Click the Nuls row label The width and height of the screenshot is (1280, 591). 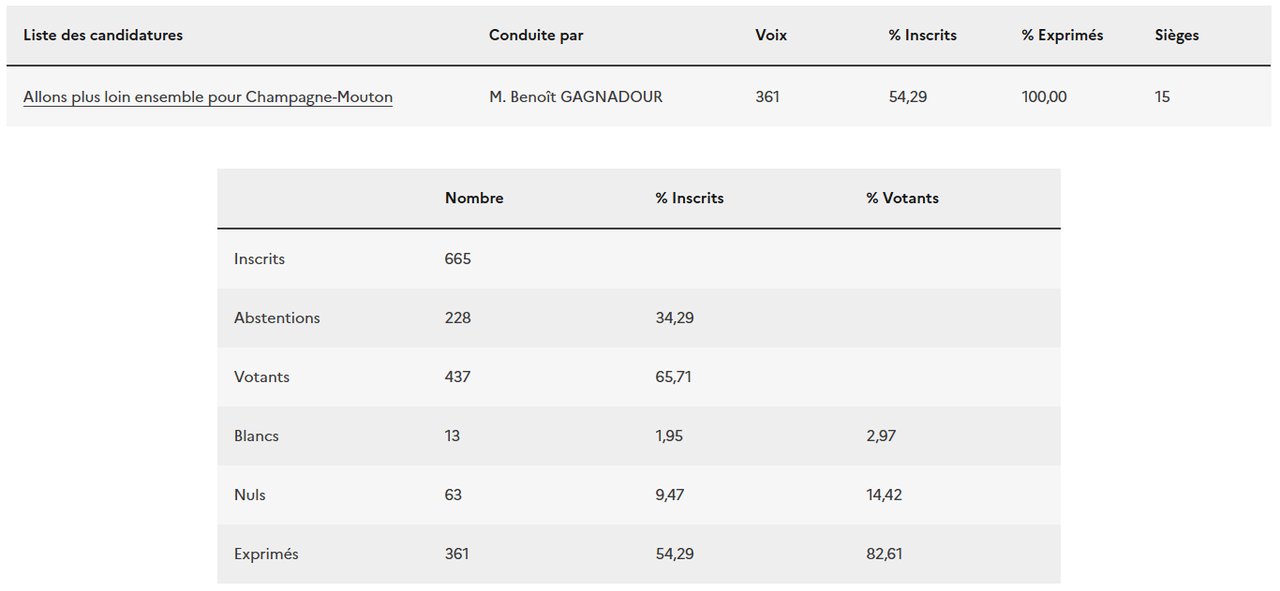(x=250, y=495)
